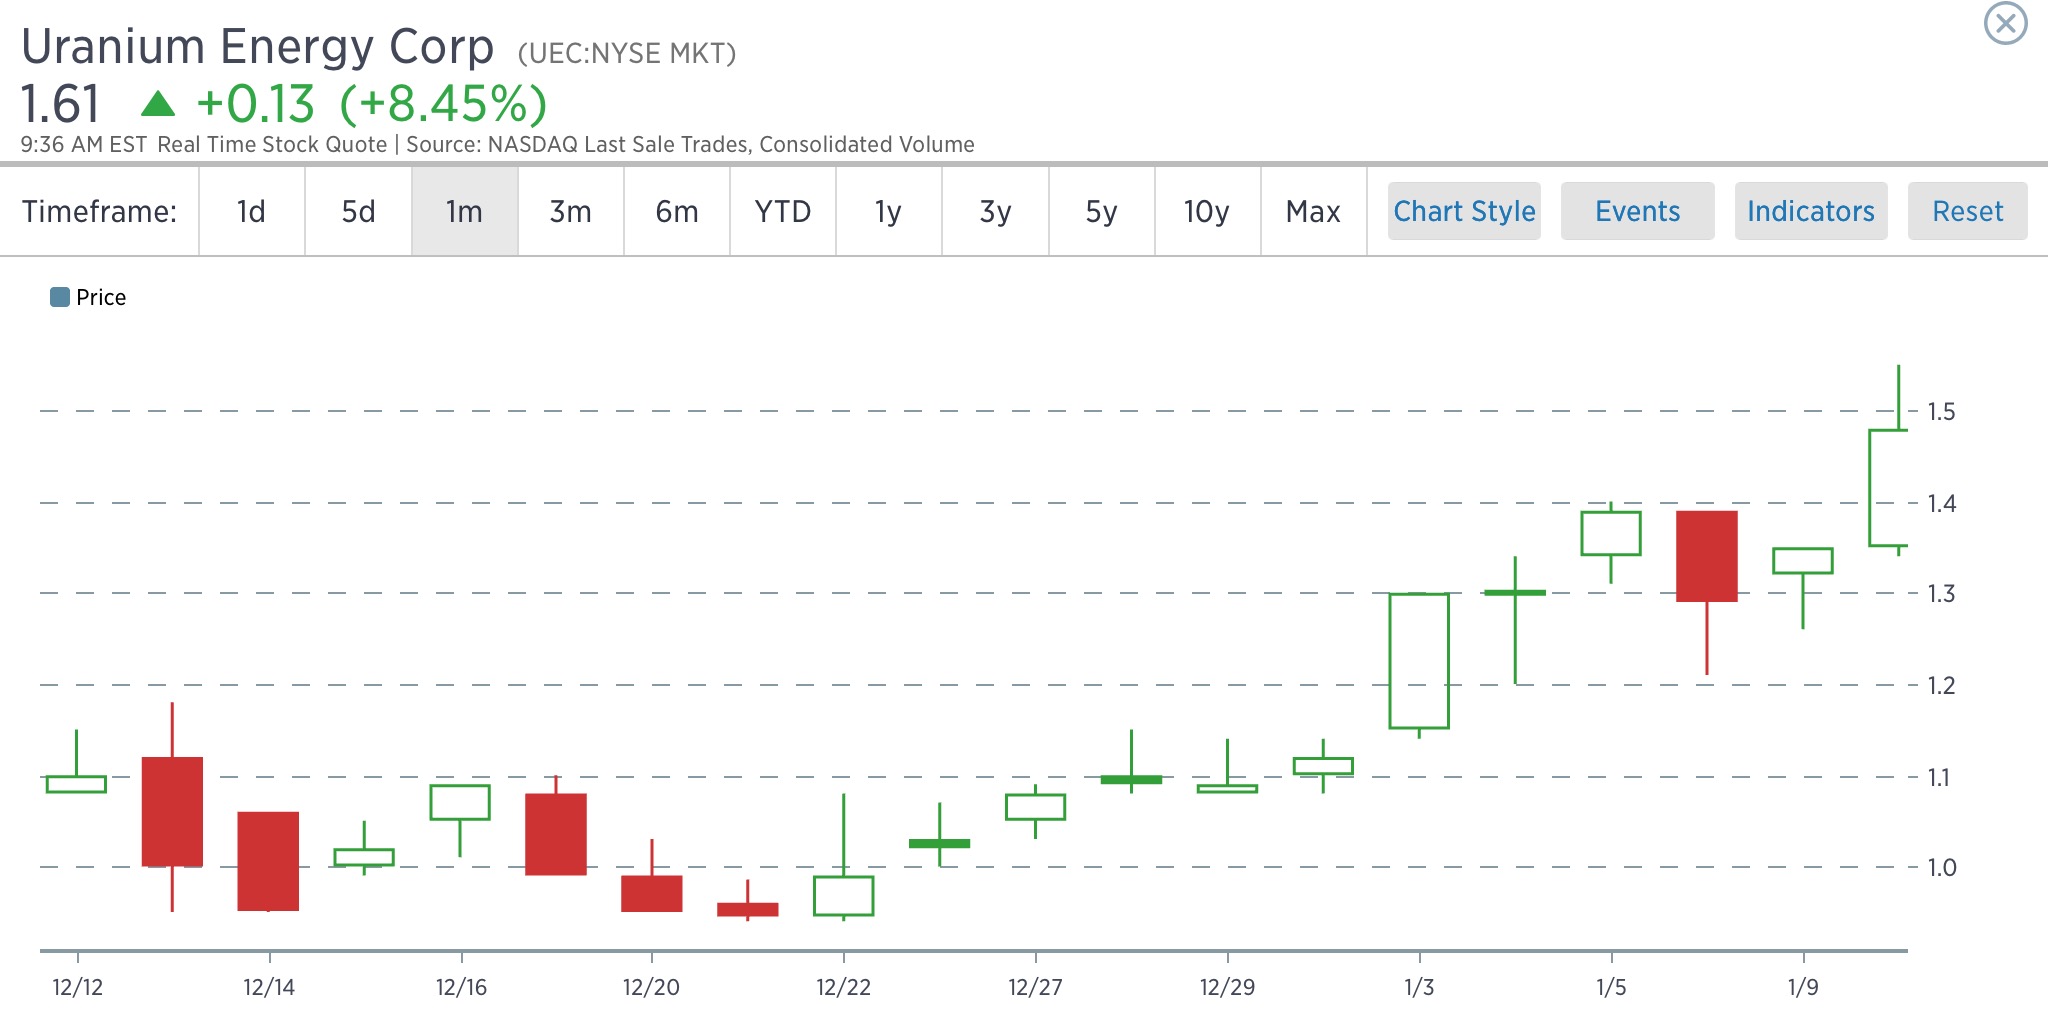Switch to the 6m timeframe

(677, 211)
